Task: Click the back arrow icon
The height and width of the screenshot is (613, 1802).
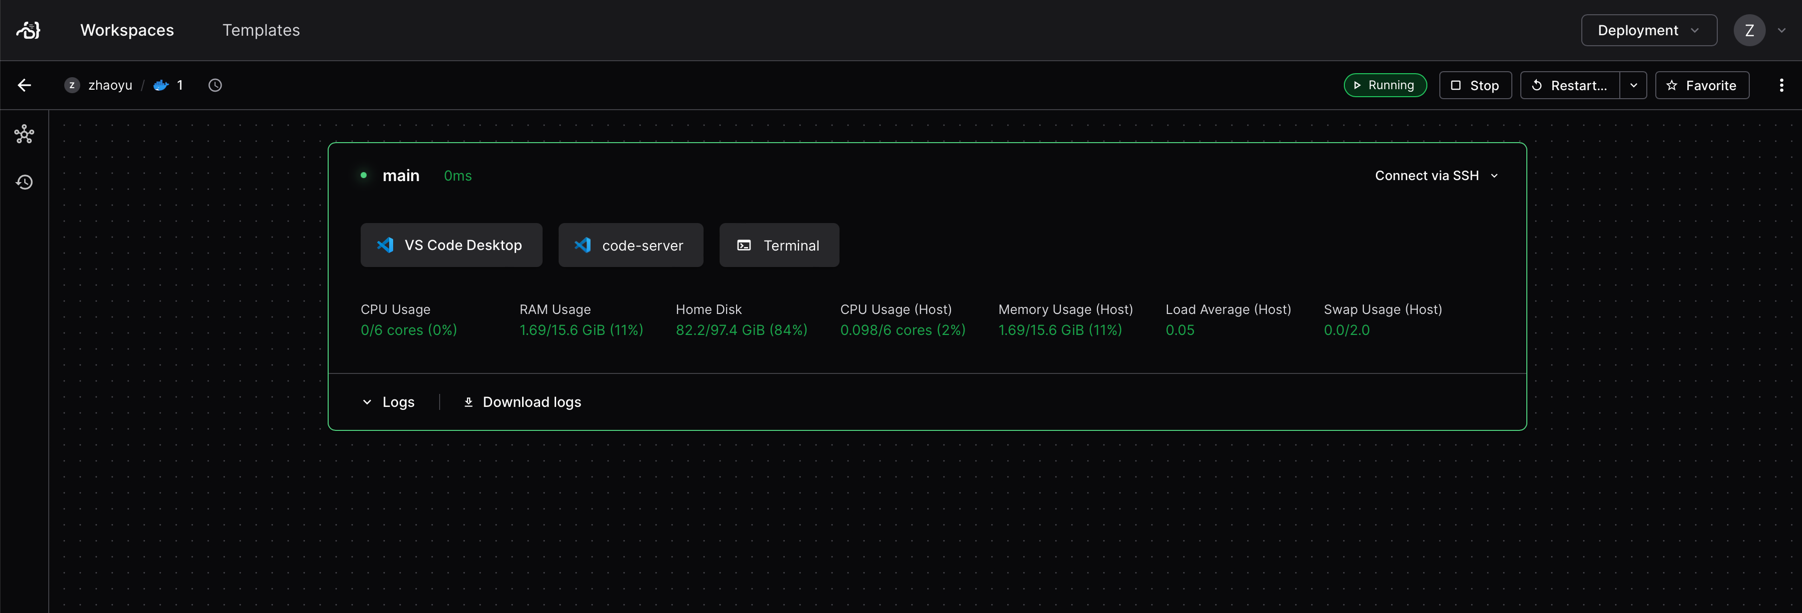Action: [25, 86]
